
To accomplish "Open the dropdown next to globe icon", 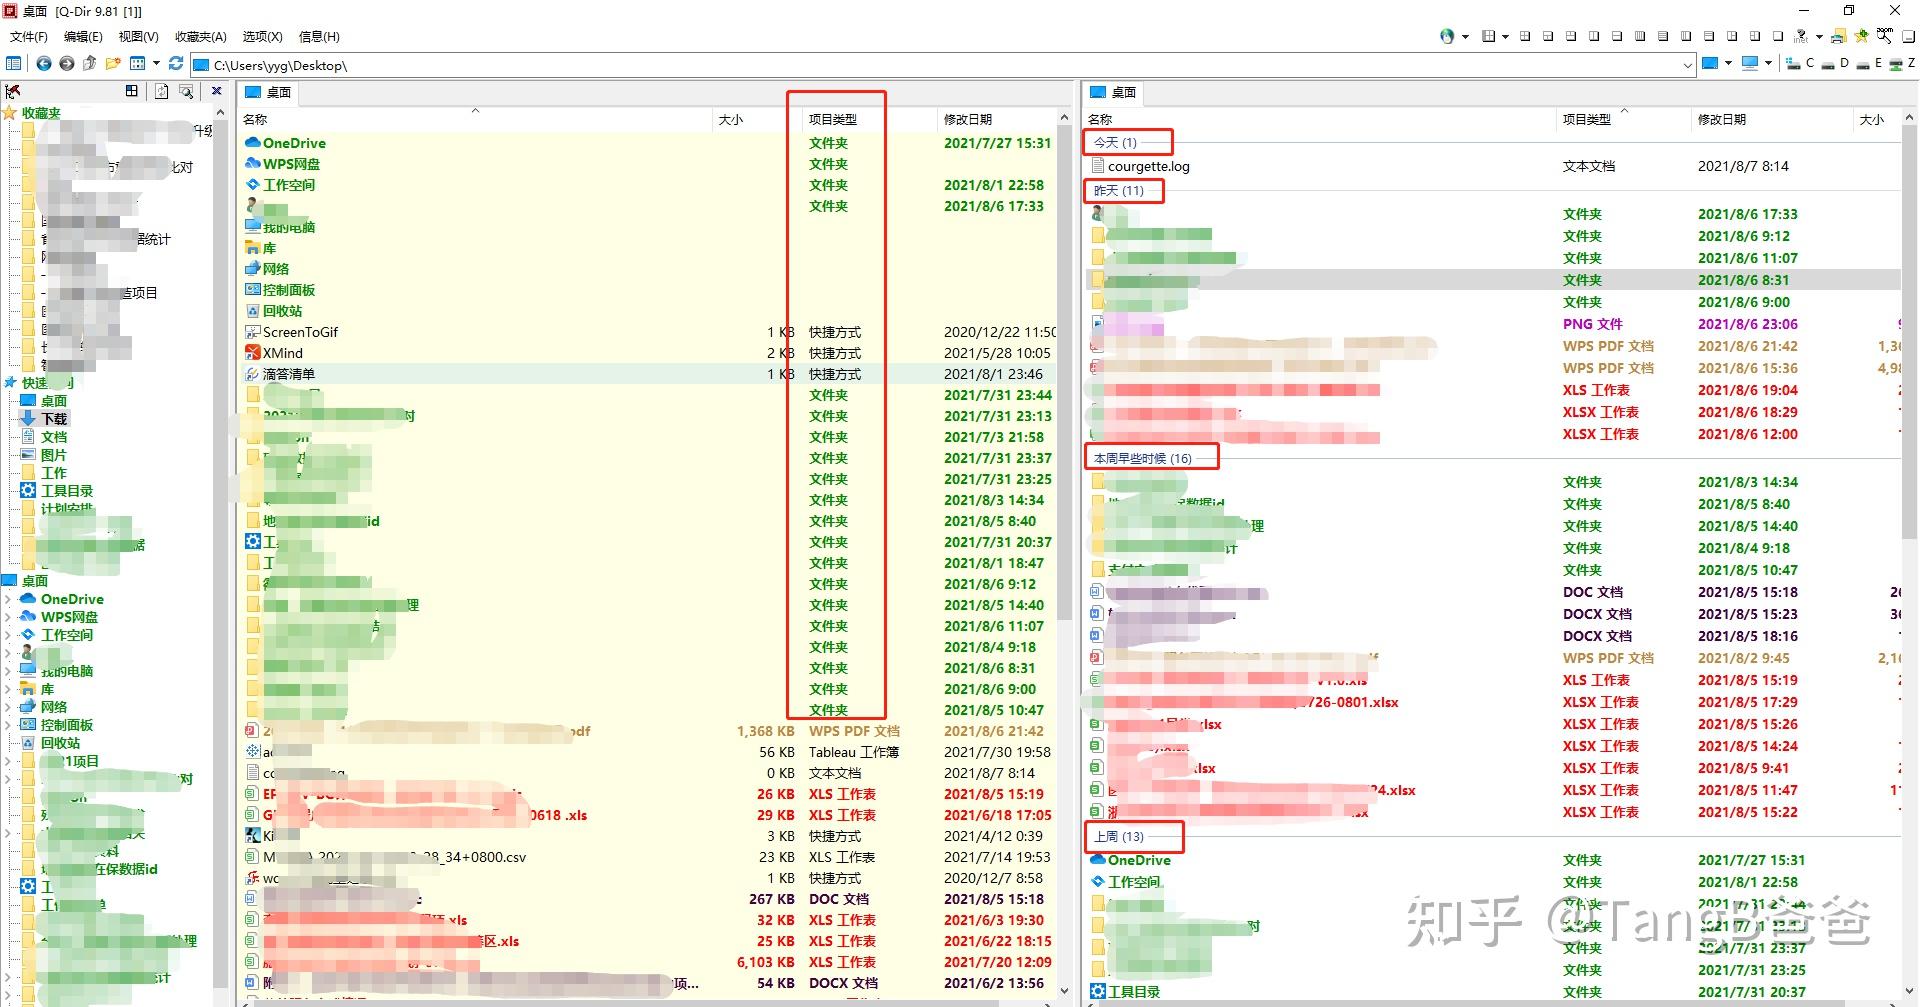I will (x=1465, y=37).
